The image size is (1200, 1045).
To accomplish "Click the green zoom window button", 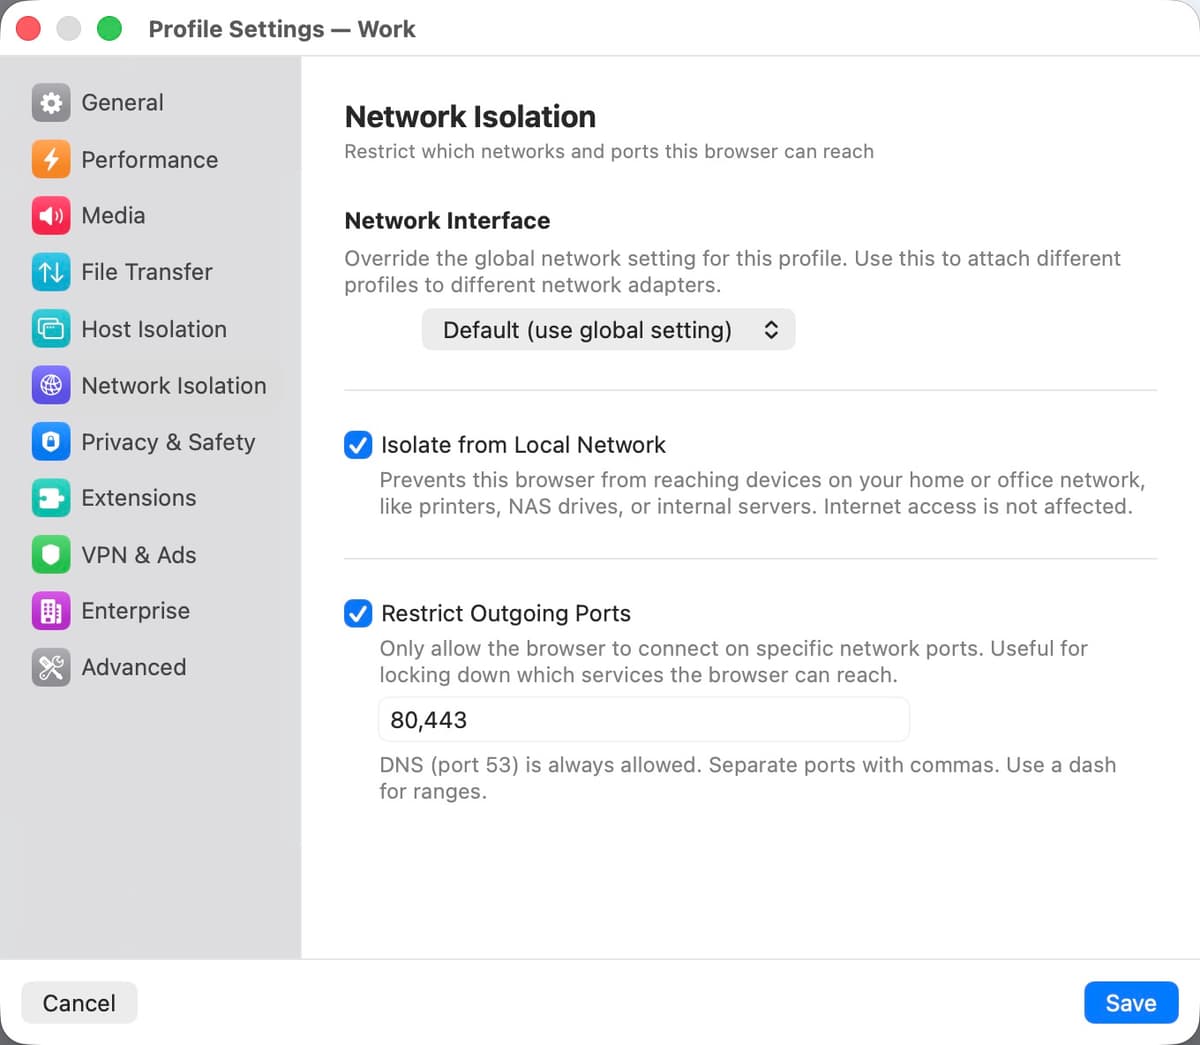I will pos(109,28).
